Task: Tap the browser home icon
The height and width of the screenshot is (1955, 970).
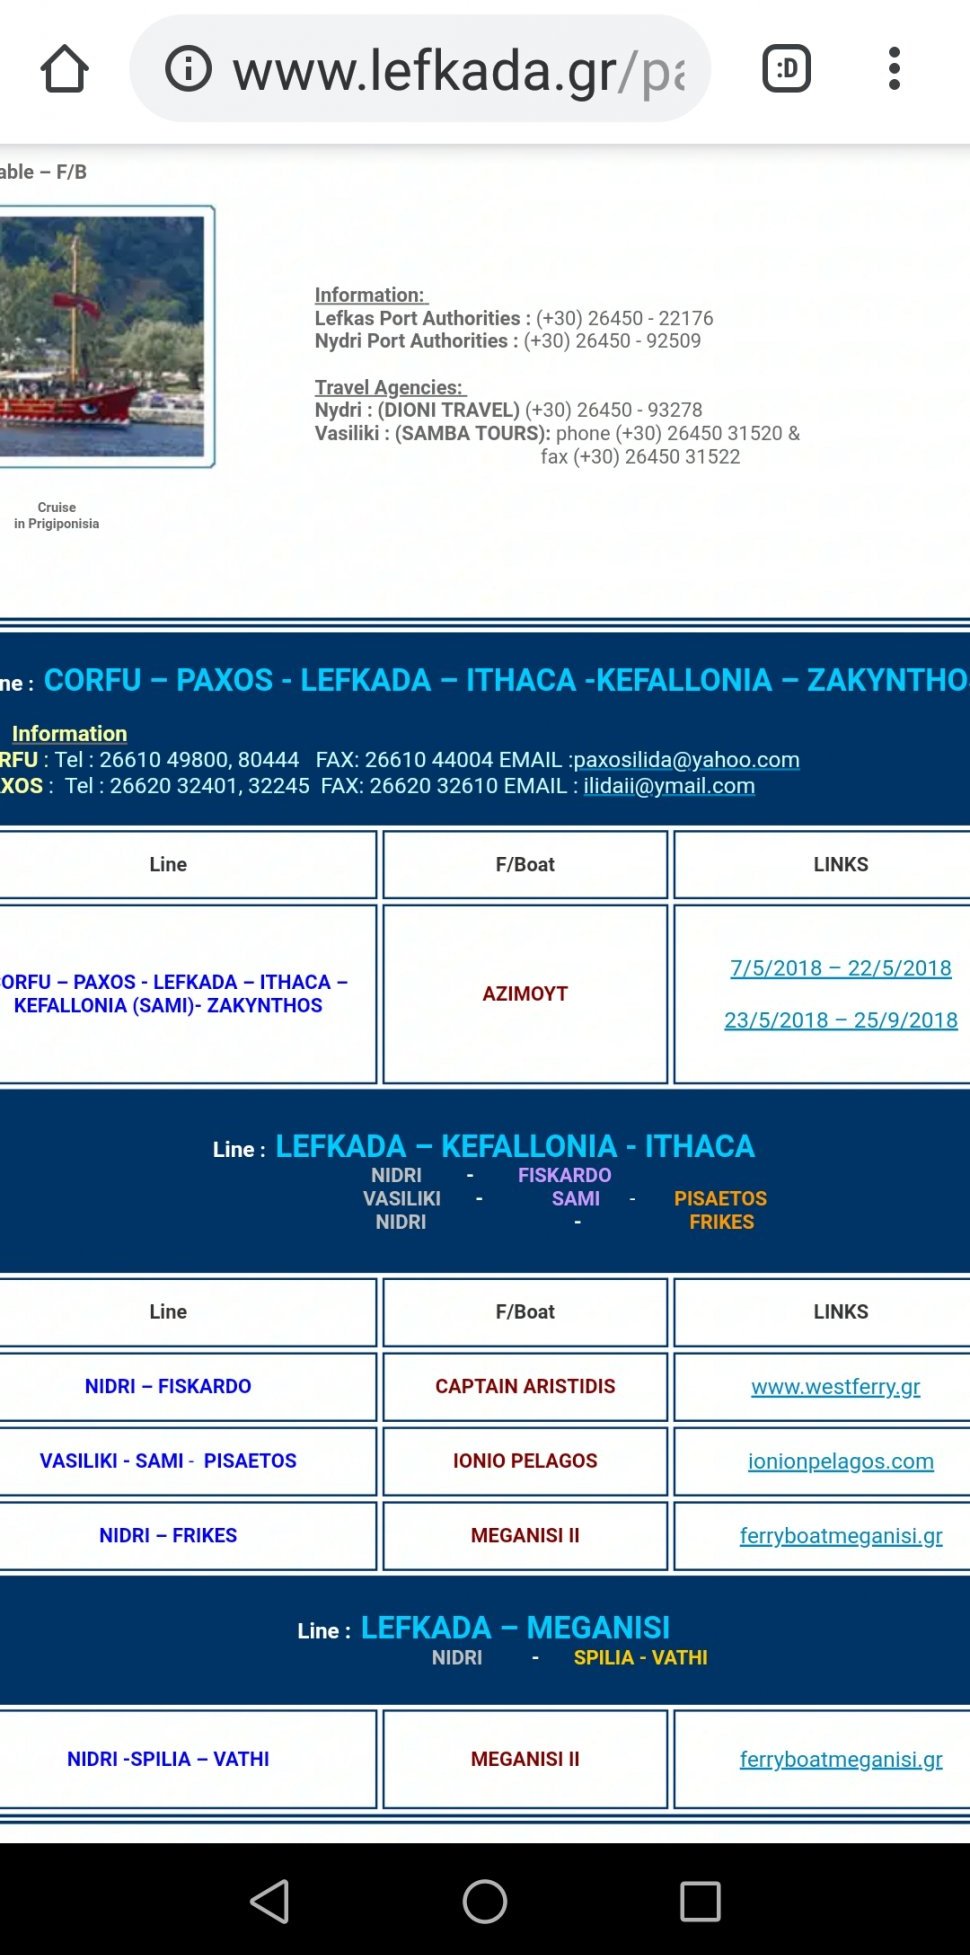Action: [x=64, y=69]
